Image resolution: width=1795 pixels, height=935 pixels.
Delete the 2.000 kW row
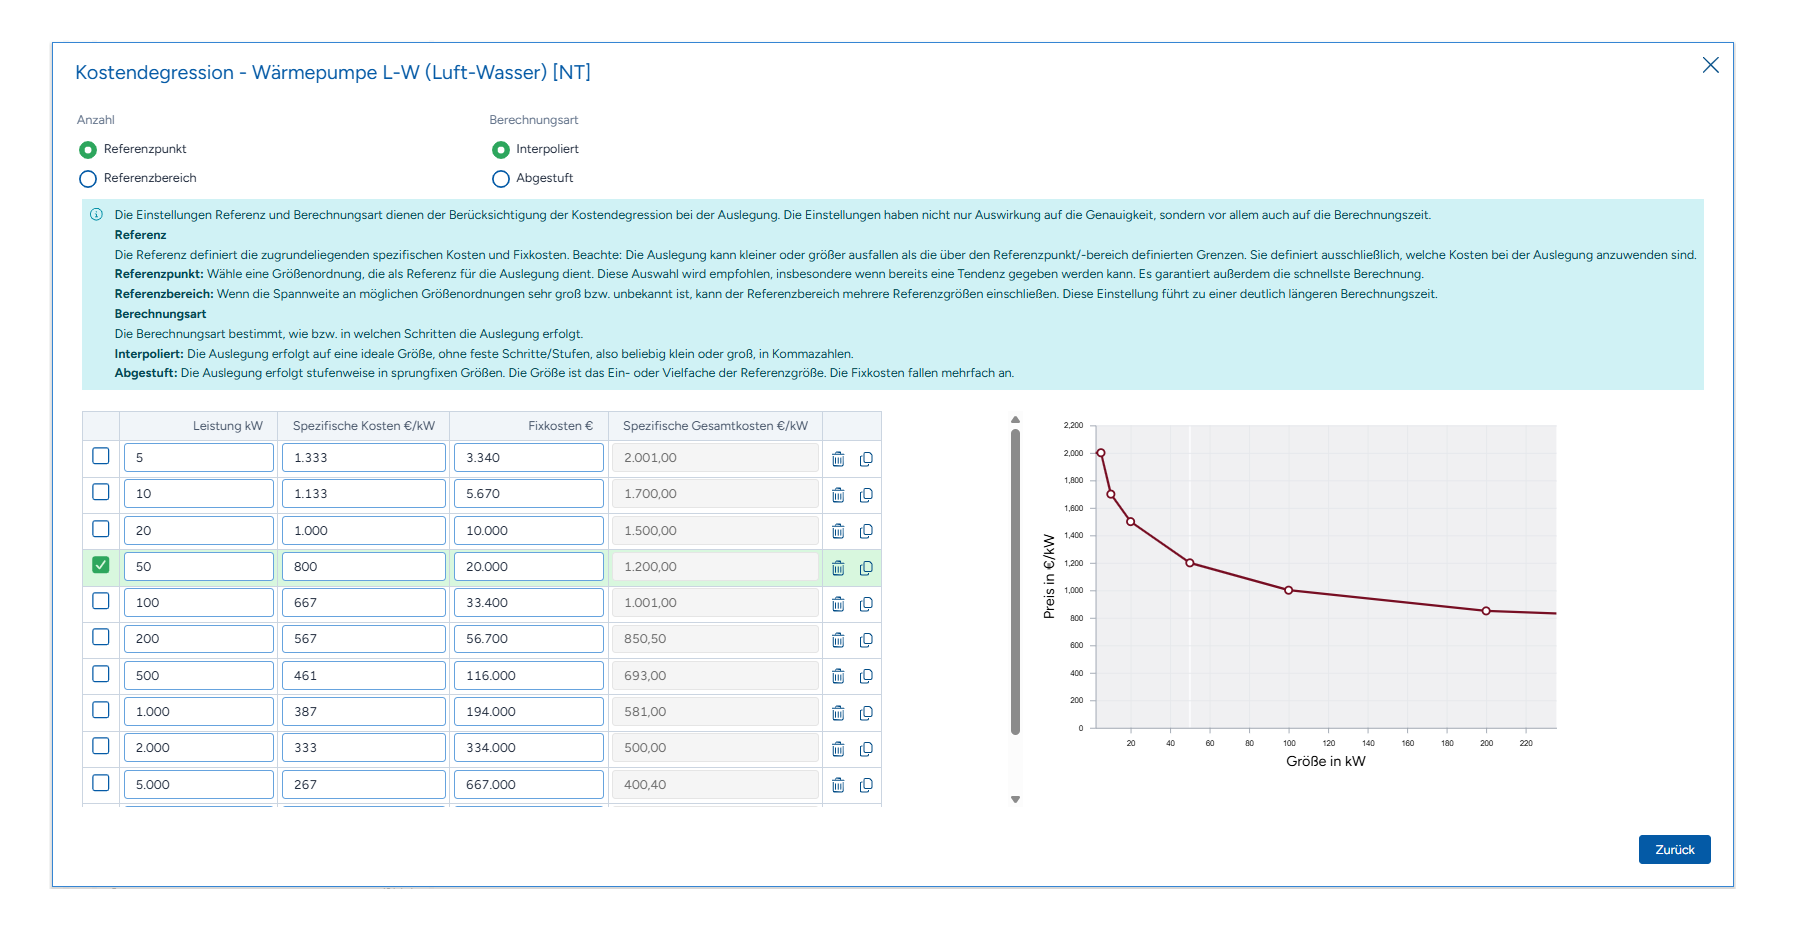(838, 749)
